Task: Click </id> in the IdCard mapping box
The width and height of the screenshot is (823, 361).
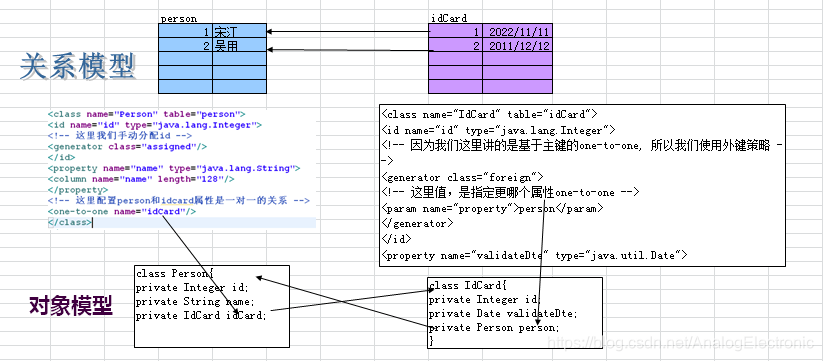Action: tap(396, 239)
